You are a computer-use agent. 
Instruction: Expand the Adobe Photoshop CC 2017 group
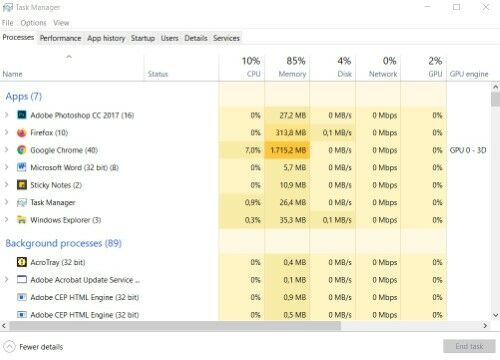(6, 115)
